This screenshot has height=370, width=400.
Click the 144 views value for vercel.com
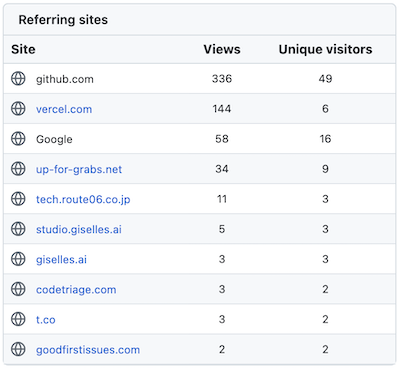pyautogui.click(x=222, y=109)
